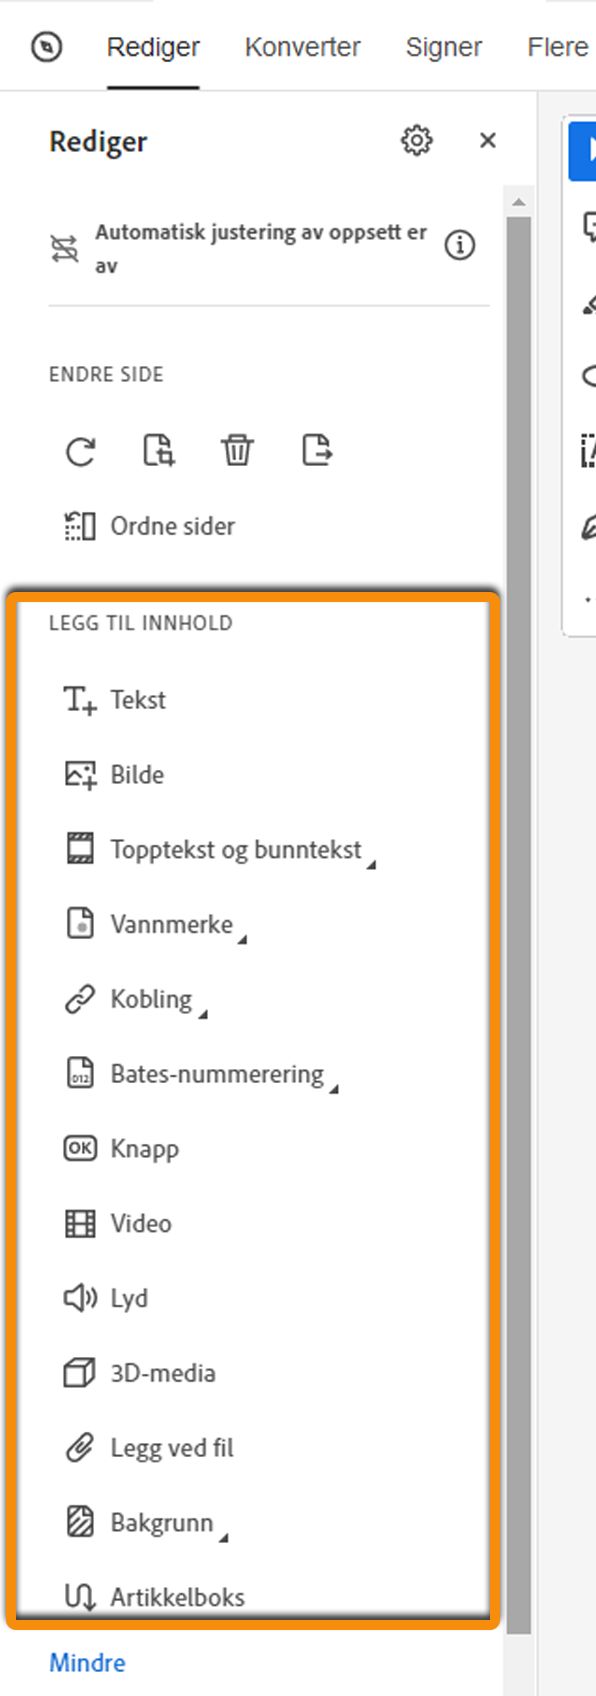Open the 3D-media insertion tool

tap(162, 1373)
